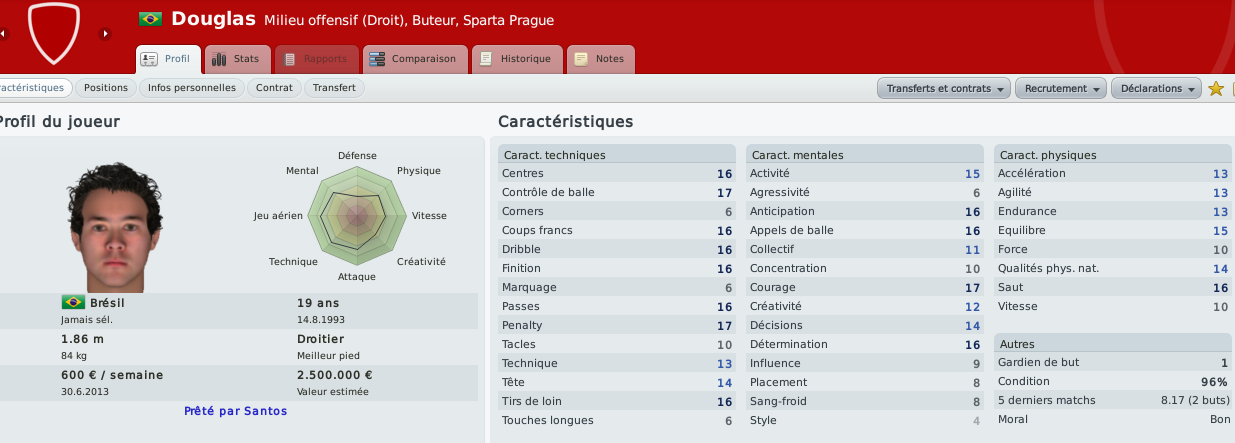Switch to the Historique tab

pyautogui.click(x=516, y=59)
